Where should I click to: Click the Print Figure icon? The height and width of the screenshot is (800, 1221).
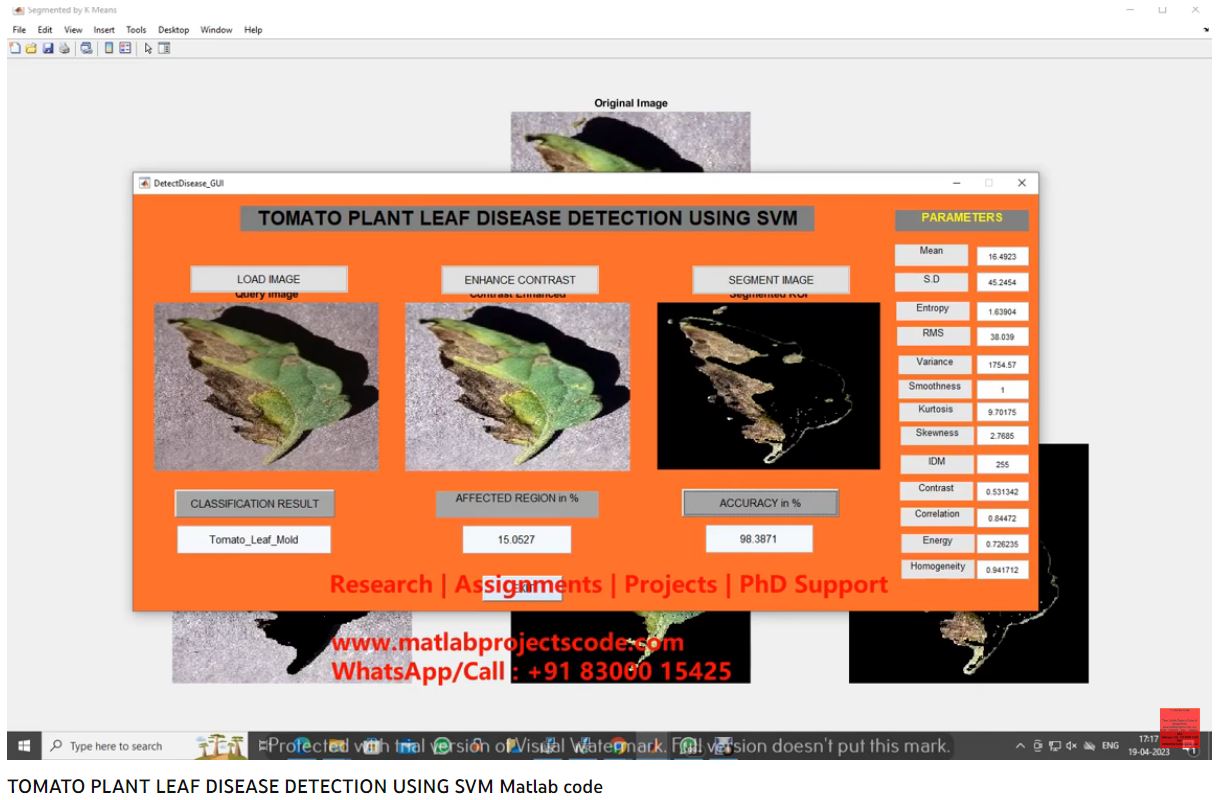point(64,47)
